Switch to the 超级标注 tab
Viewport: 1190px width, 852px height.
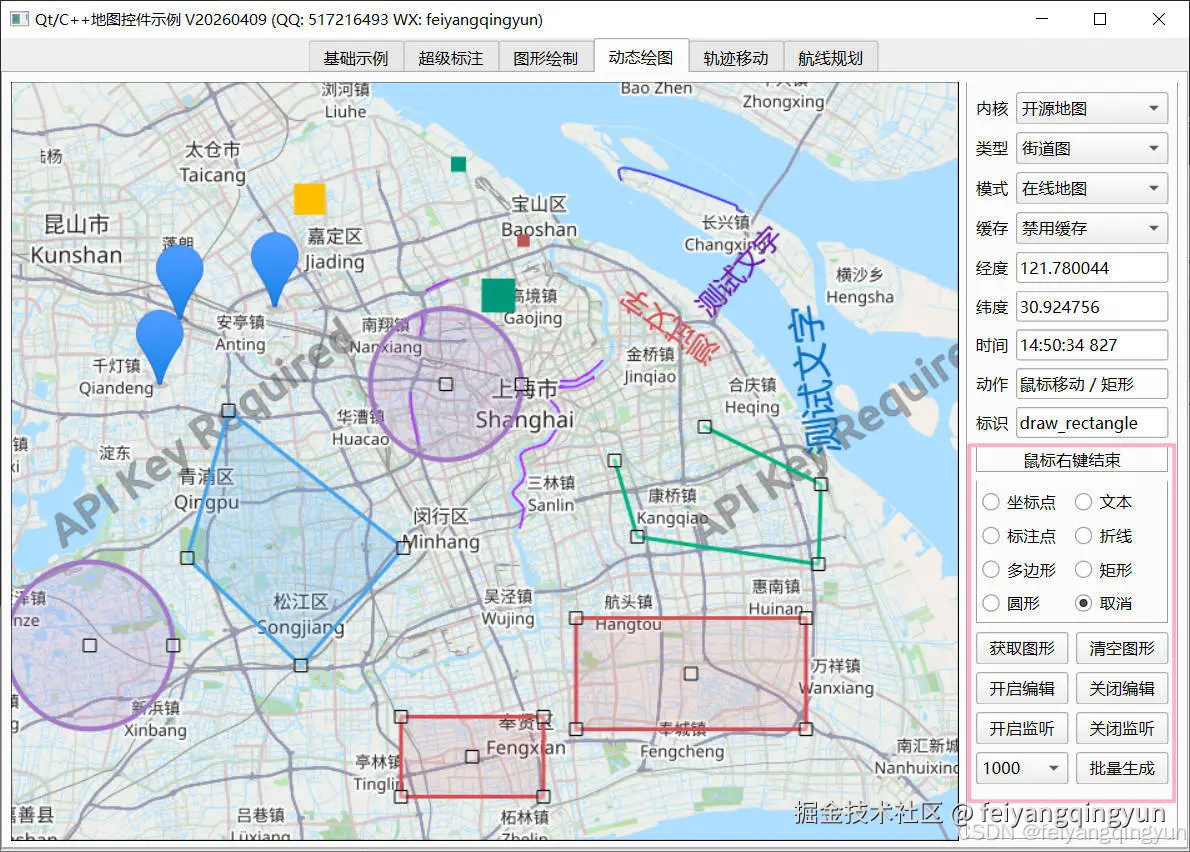(x=451, y=58)
